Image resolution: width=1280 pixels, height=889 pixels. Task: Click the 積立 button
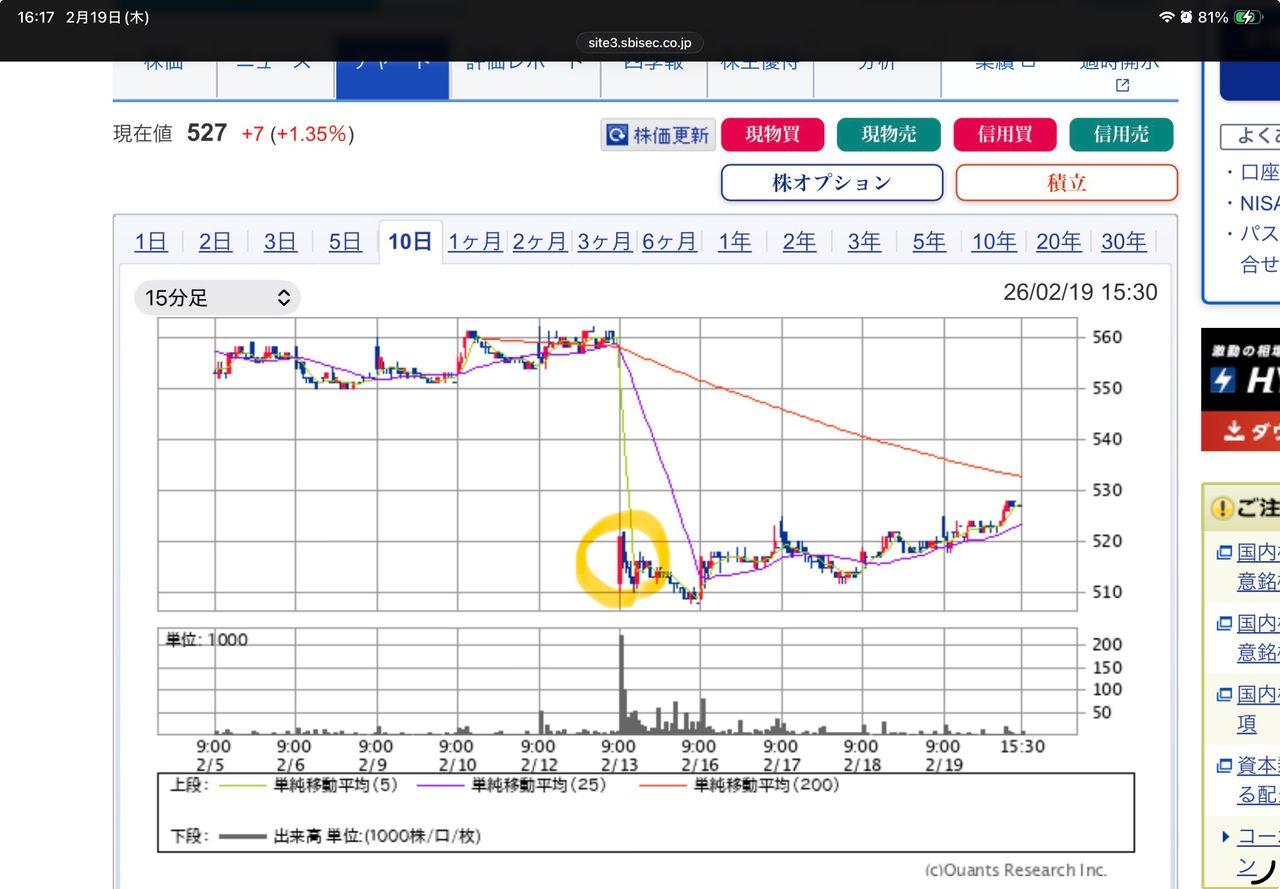pos(1066,183)
